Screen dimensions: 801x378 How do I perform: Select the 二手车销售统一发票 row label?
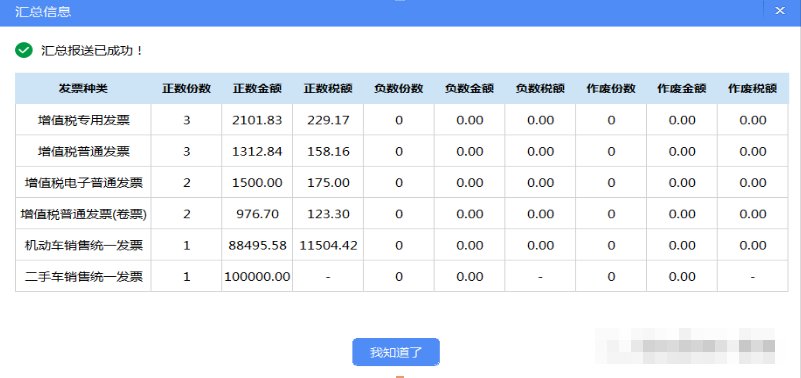point(84,277)
